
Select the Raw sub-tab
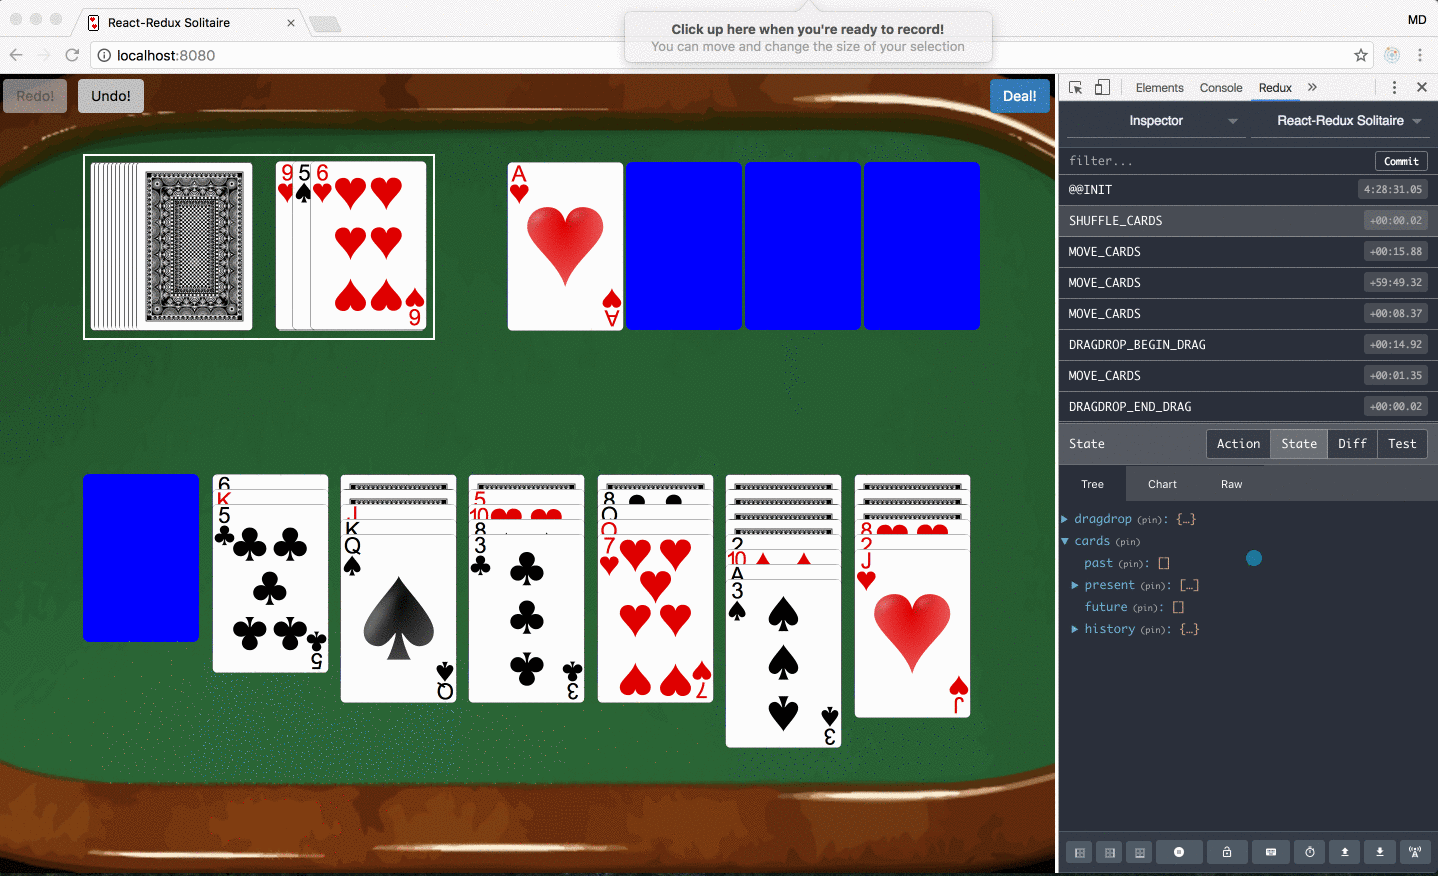coord(1231,484)
